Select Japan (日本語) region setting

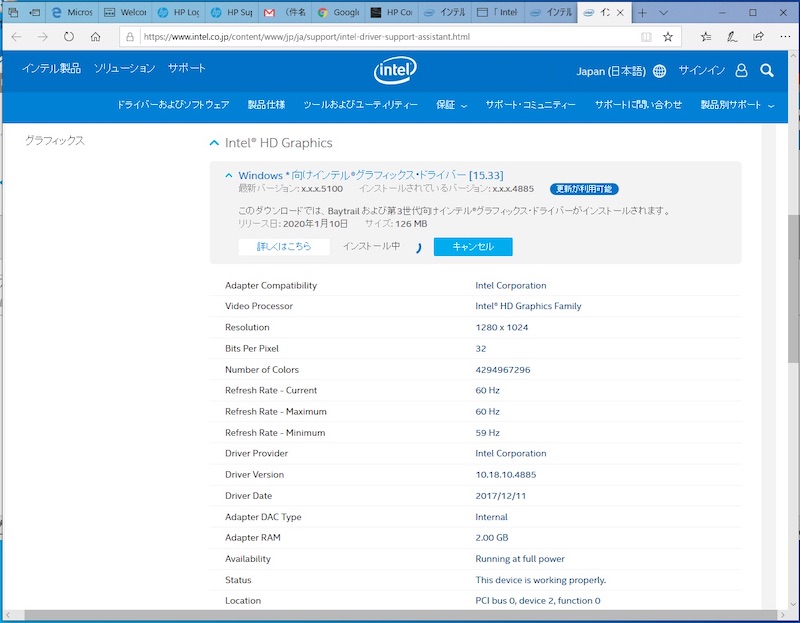(x=611, y=71)
